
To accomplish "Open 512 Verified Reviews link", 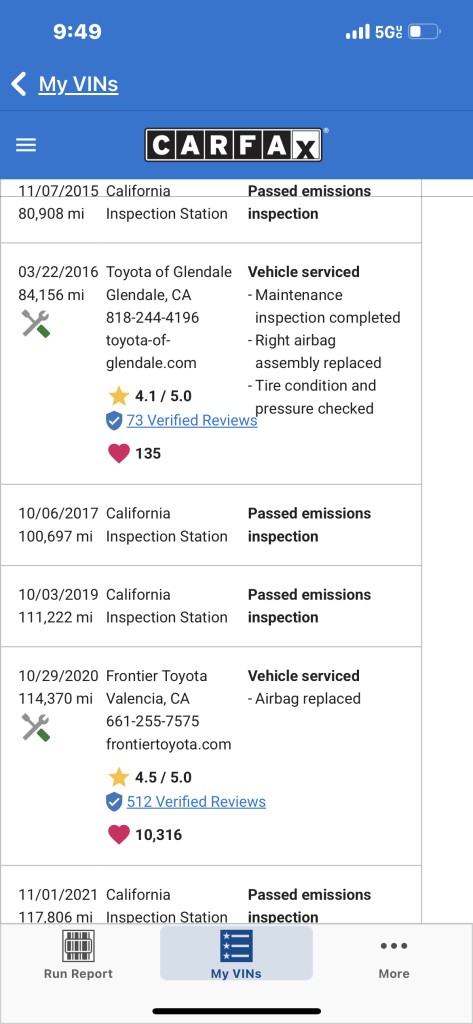I will [x=196, y=802].
